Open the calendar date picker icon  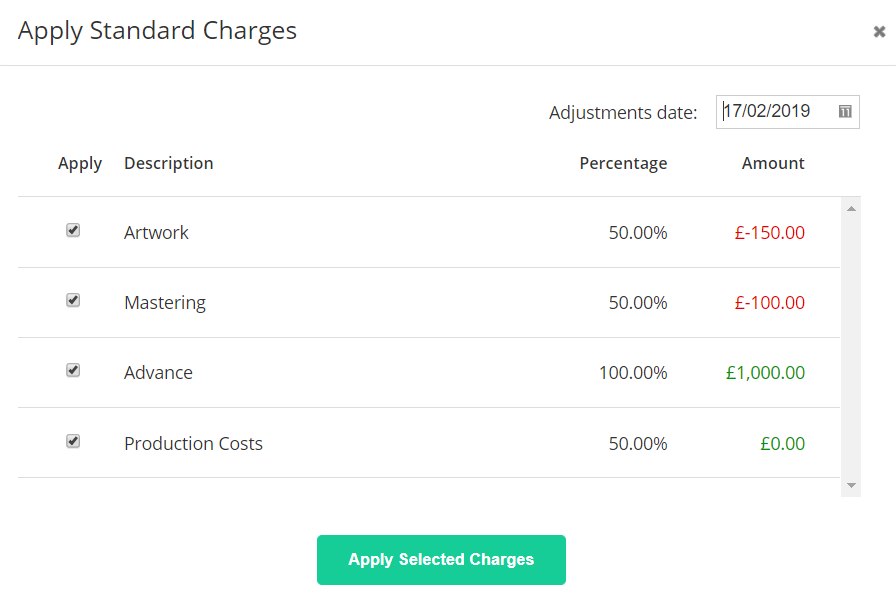point(845,111)
